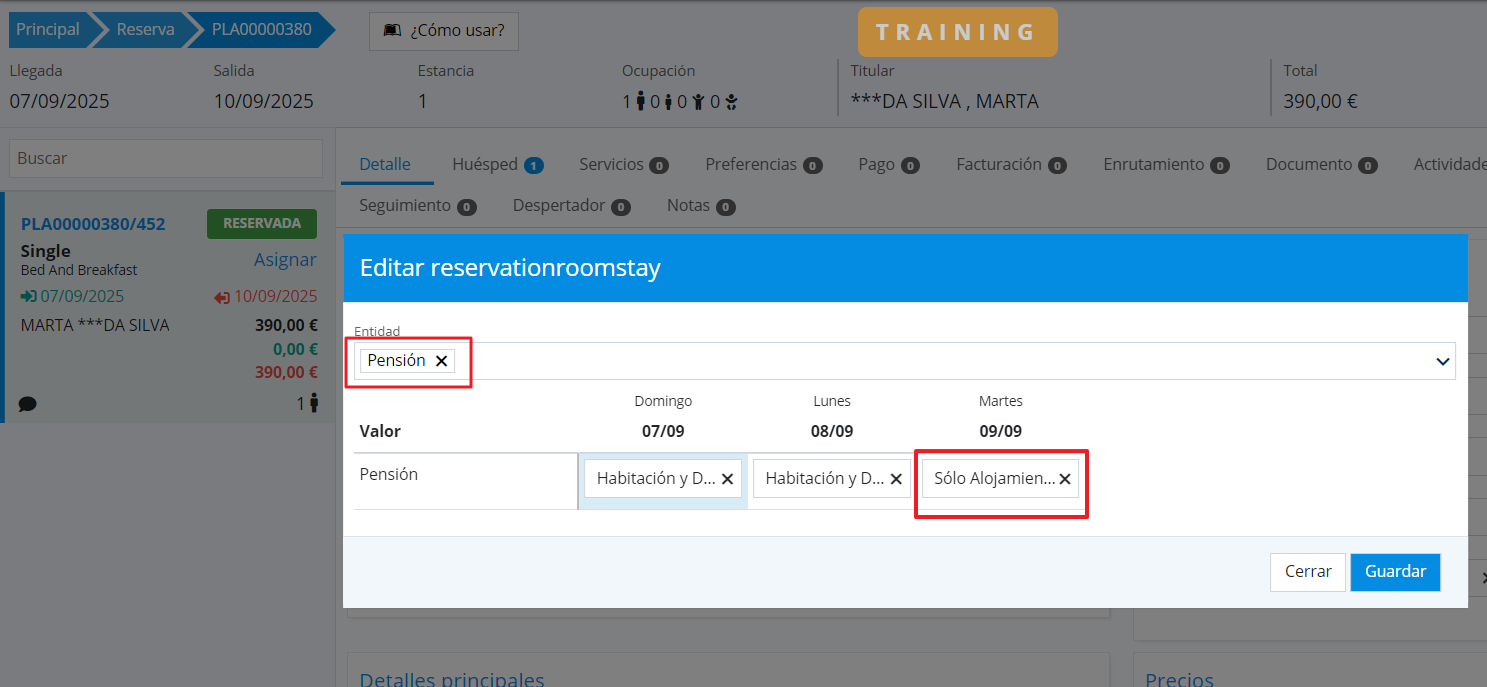Remove the Pensión entity tag
The width and height of the screenshot is (1487, 687).
[441, 361]
